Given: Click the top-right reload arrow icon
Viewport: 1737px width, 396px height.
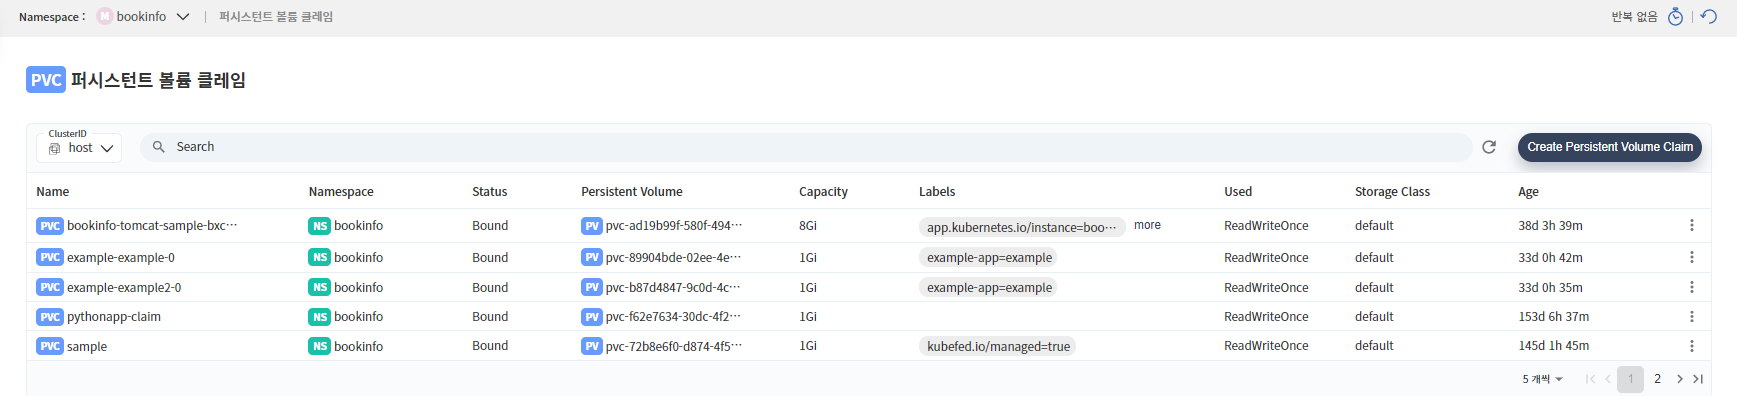Looking at the screenshot, I should click(1709, 16).
